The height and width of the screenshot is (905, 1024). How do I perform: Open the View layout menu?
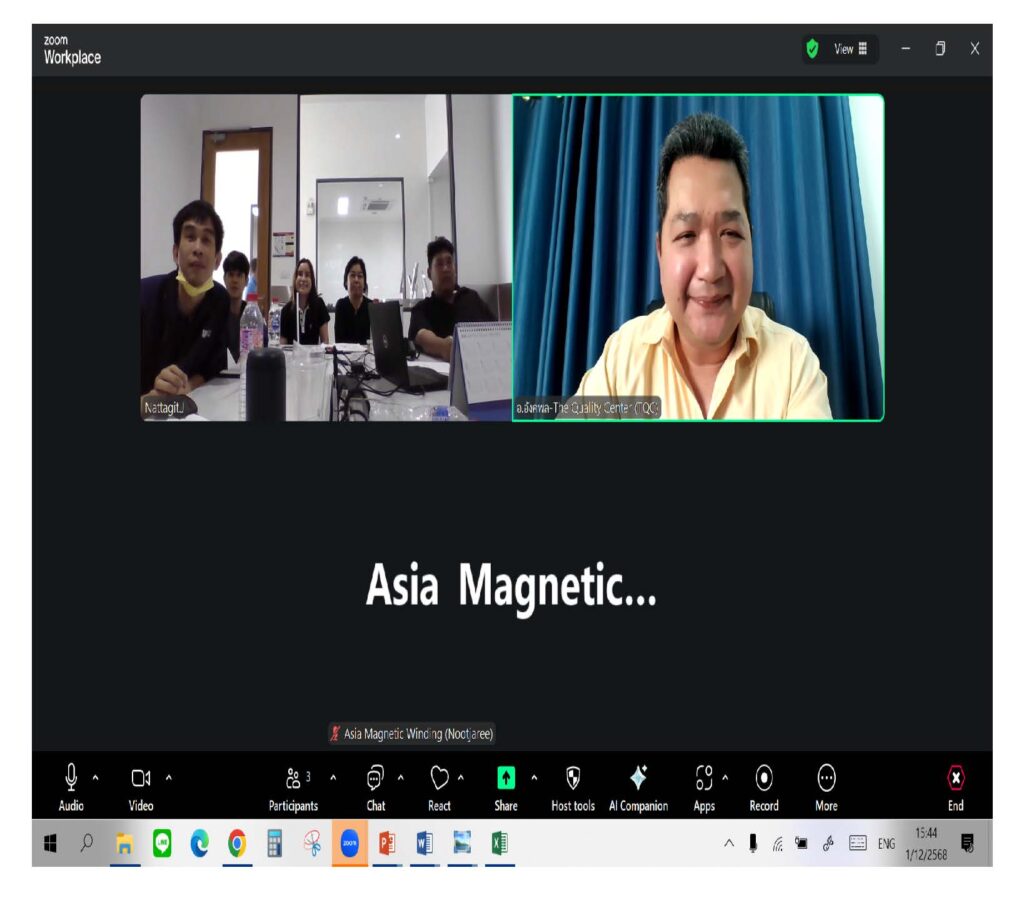tap(851, 49)
